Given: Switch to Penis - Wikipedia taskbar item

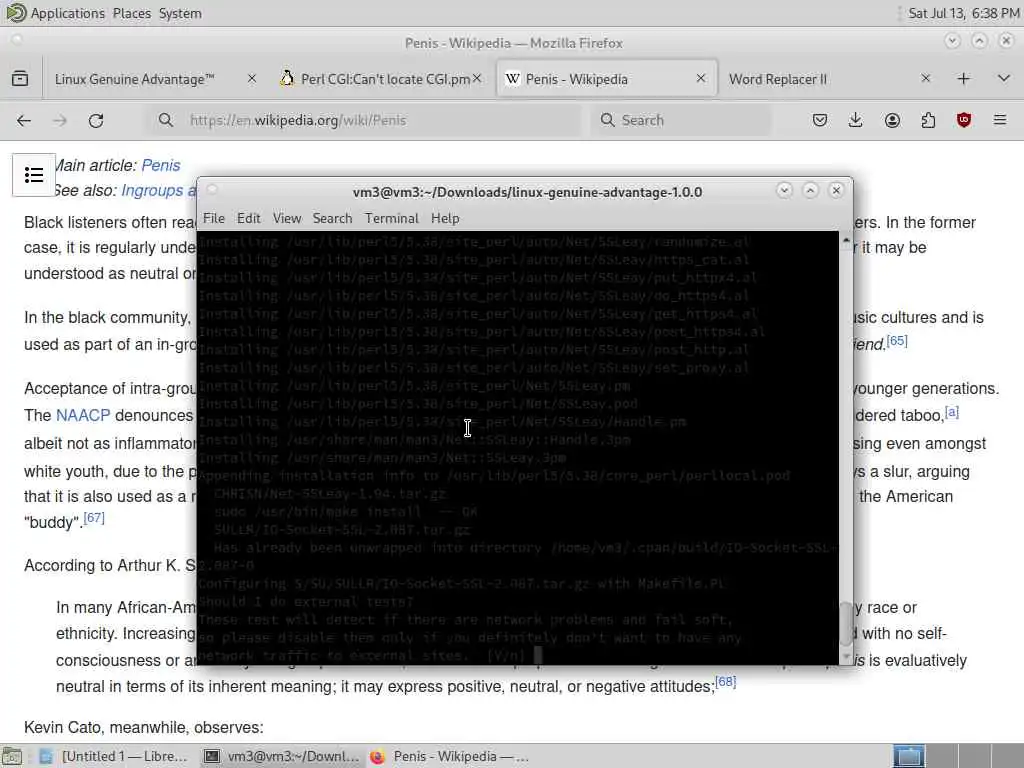Looking at the screenshot, I should point(449,756).
